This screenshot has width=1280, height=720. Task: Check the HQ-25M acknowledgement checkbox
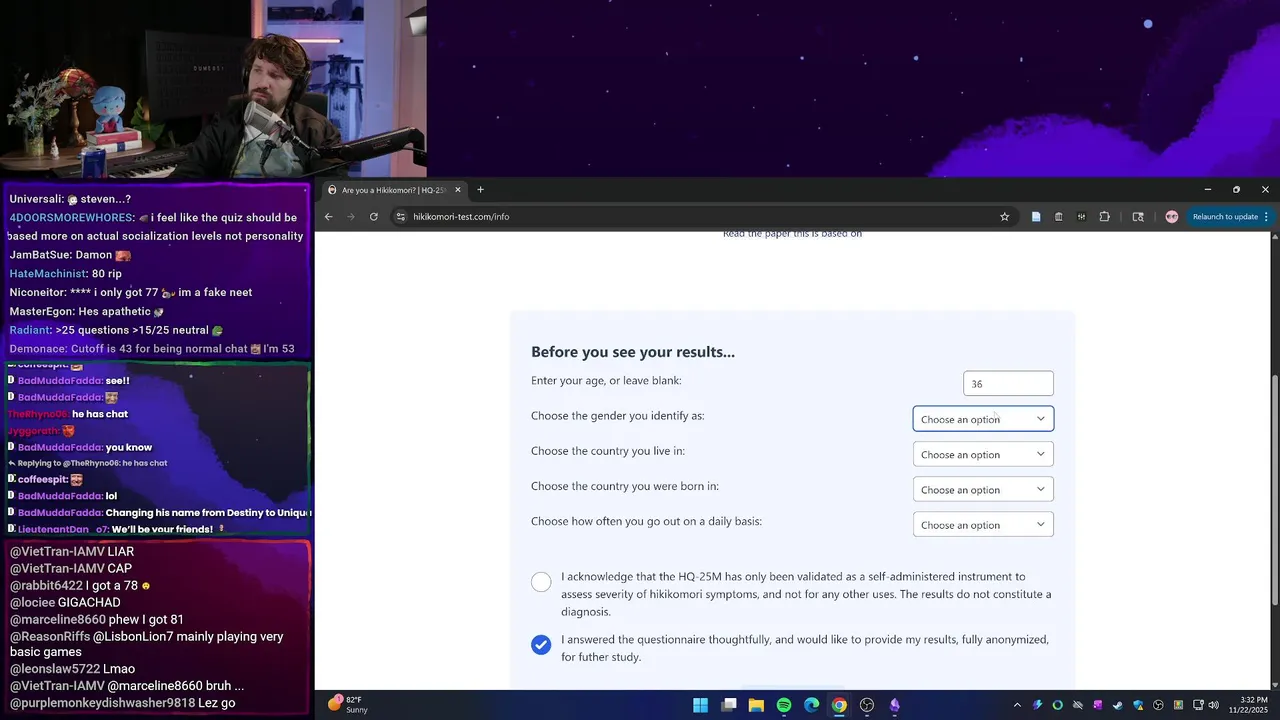pyautogui.click(x=541, y=582)
